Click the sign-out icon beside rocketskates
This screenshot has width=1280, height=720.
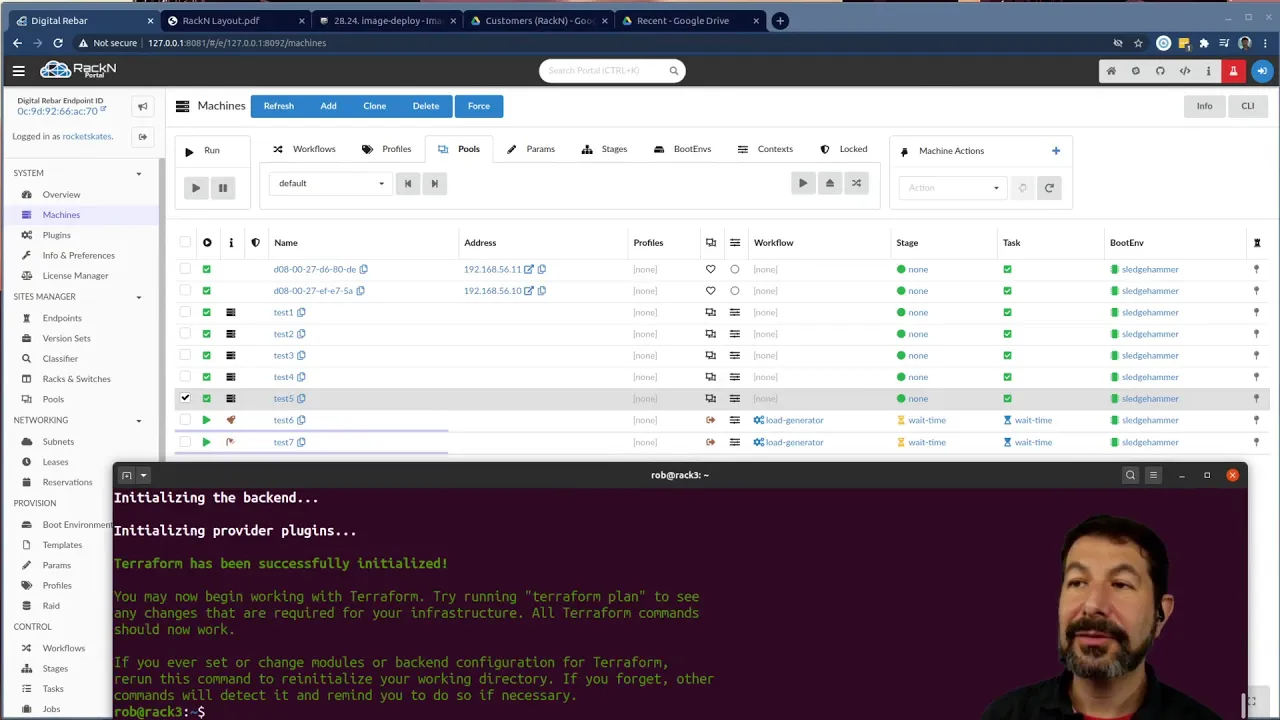(142, 136)
